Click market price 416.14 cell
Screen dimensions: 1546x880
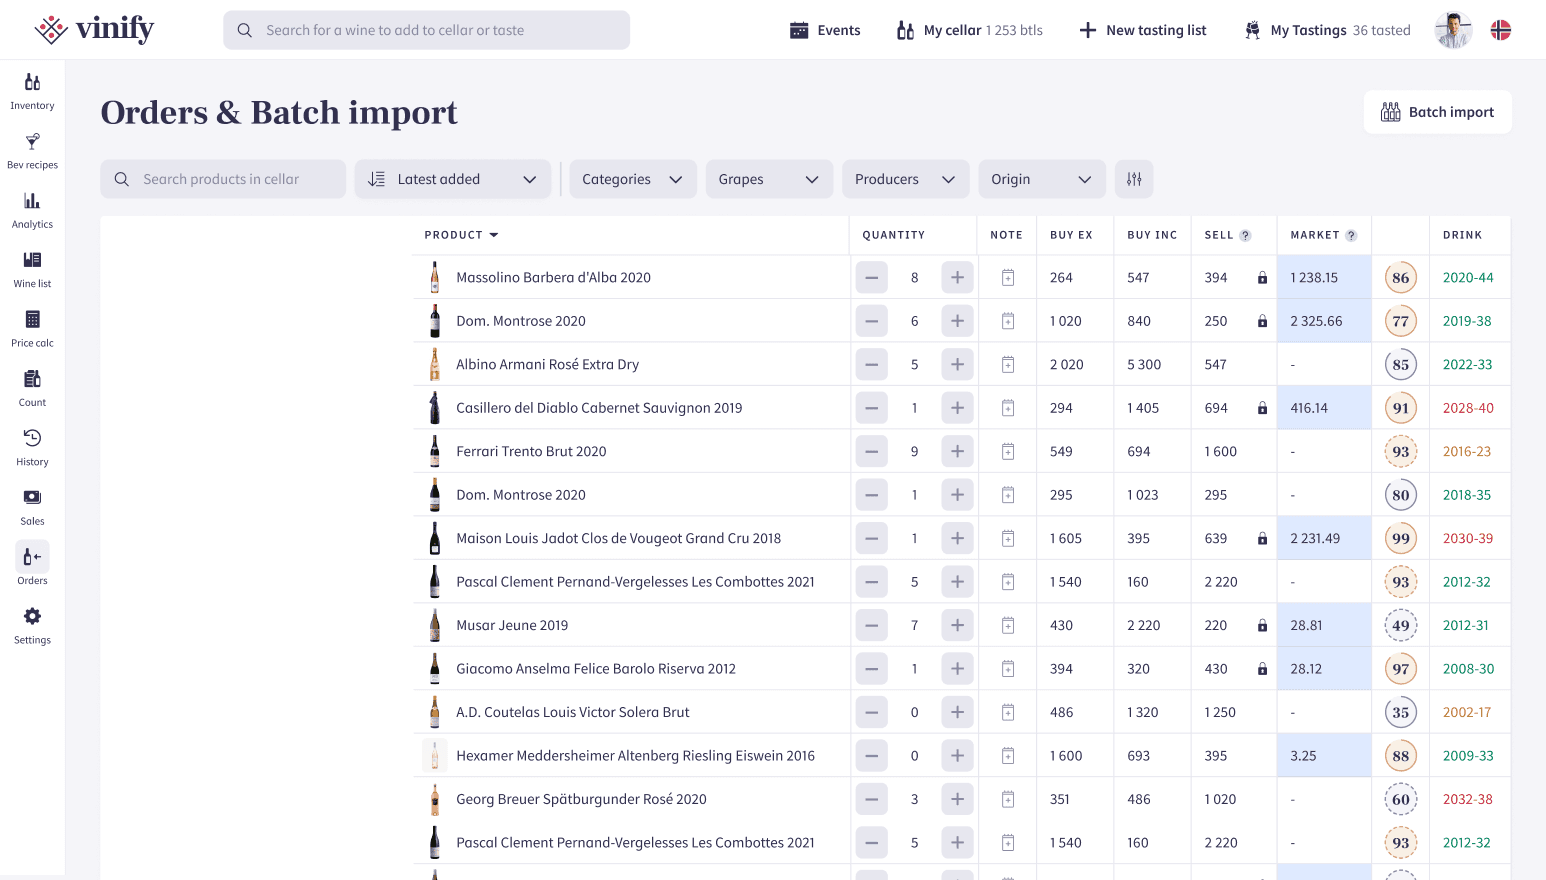tap(1324, 408)
